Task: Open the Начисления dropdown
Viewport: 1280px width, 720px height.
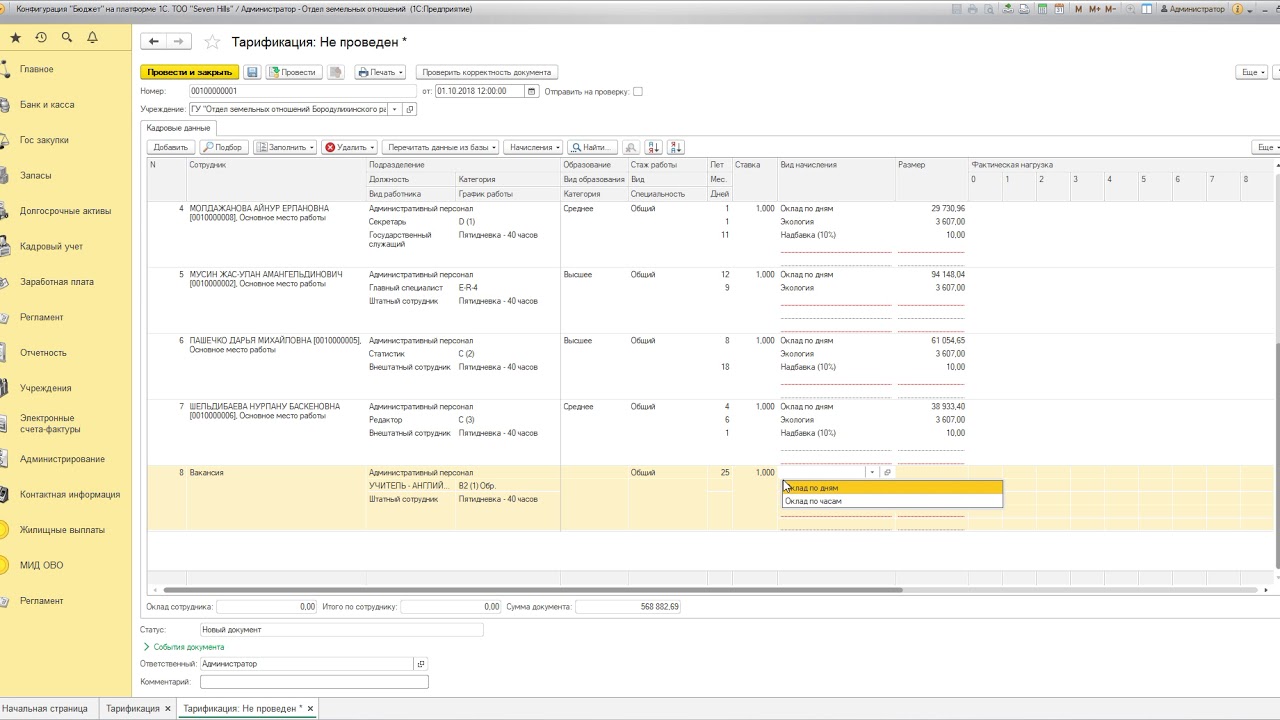Action: [x=533, y=147]
